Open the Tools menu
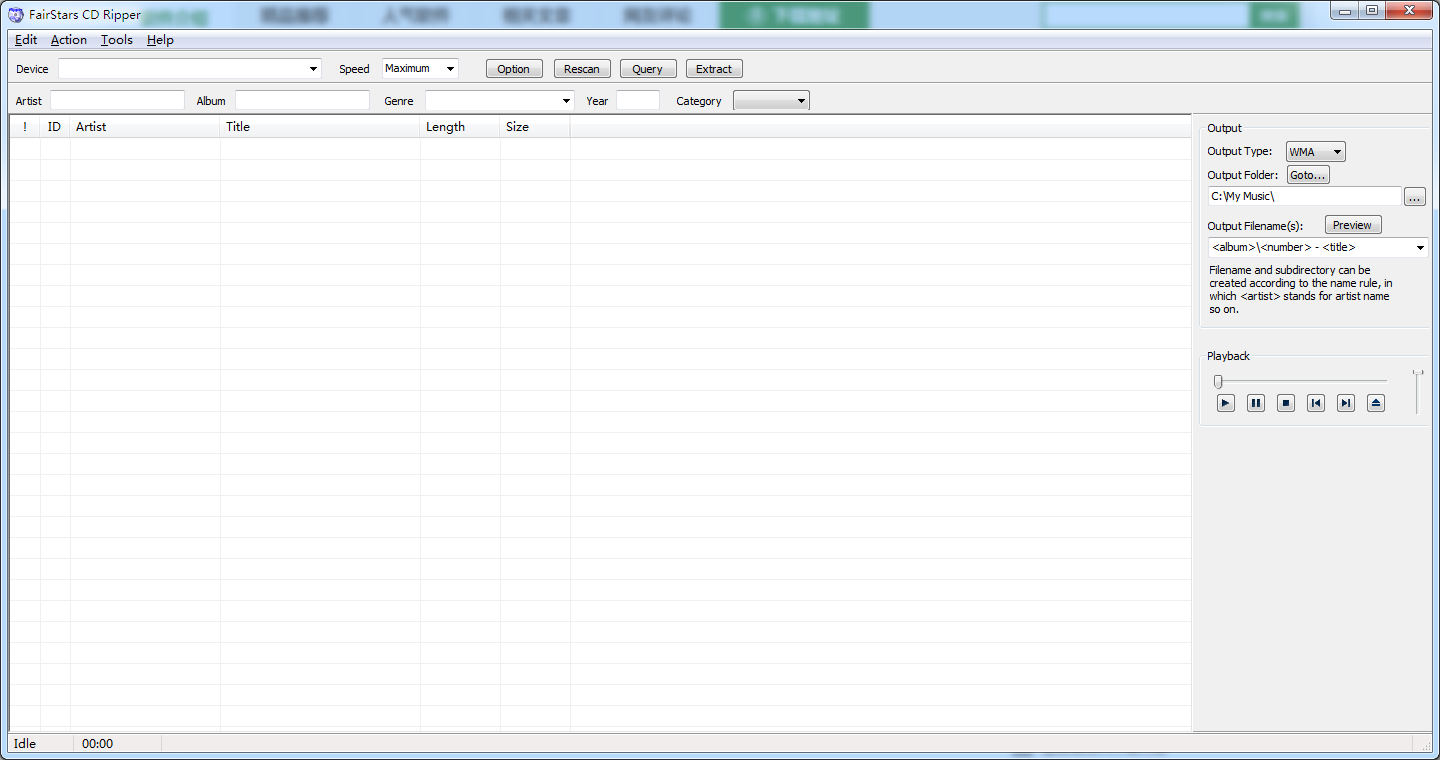This screenshot has height=760, width=1440. (x=117, y=40)
